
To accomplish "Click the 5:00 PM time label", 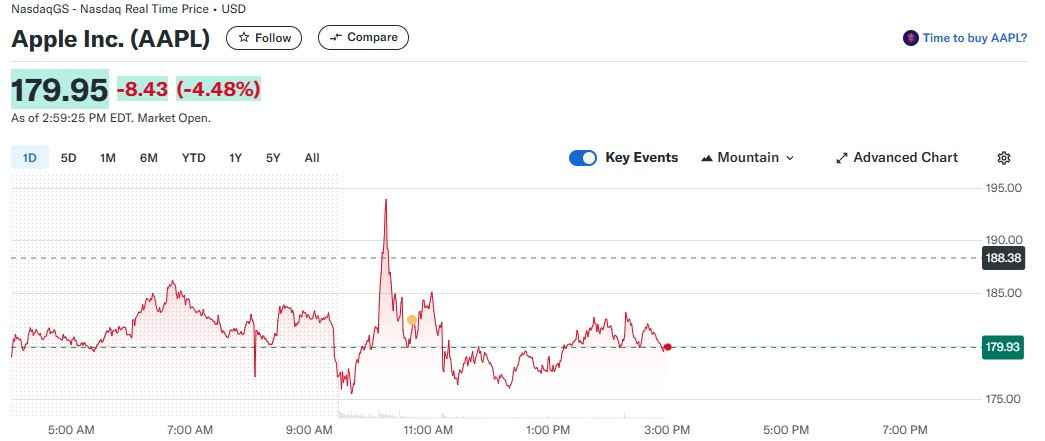I will click(x=785, y=430).
